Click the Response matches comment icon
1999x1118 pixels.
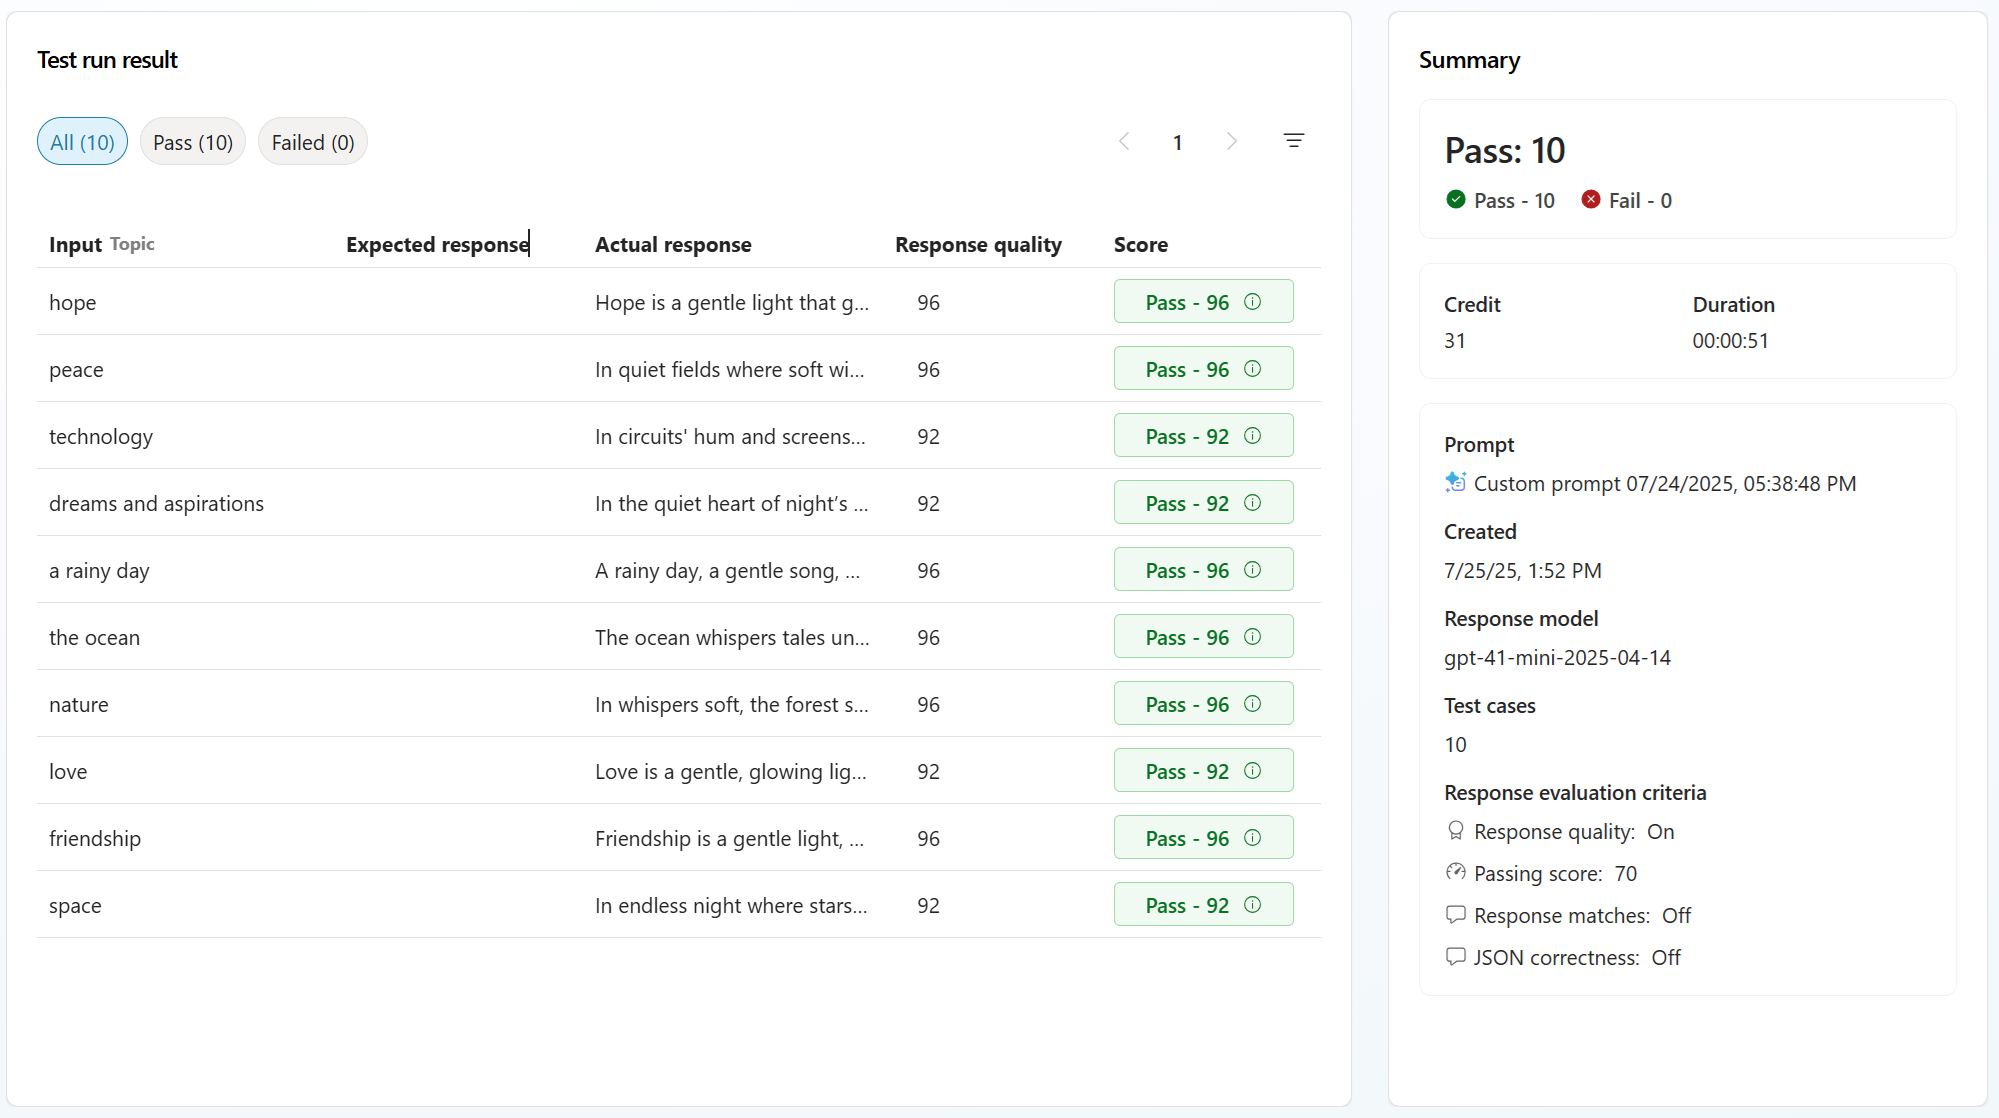click(x=1455, y=914)
